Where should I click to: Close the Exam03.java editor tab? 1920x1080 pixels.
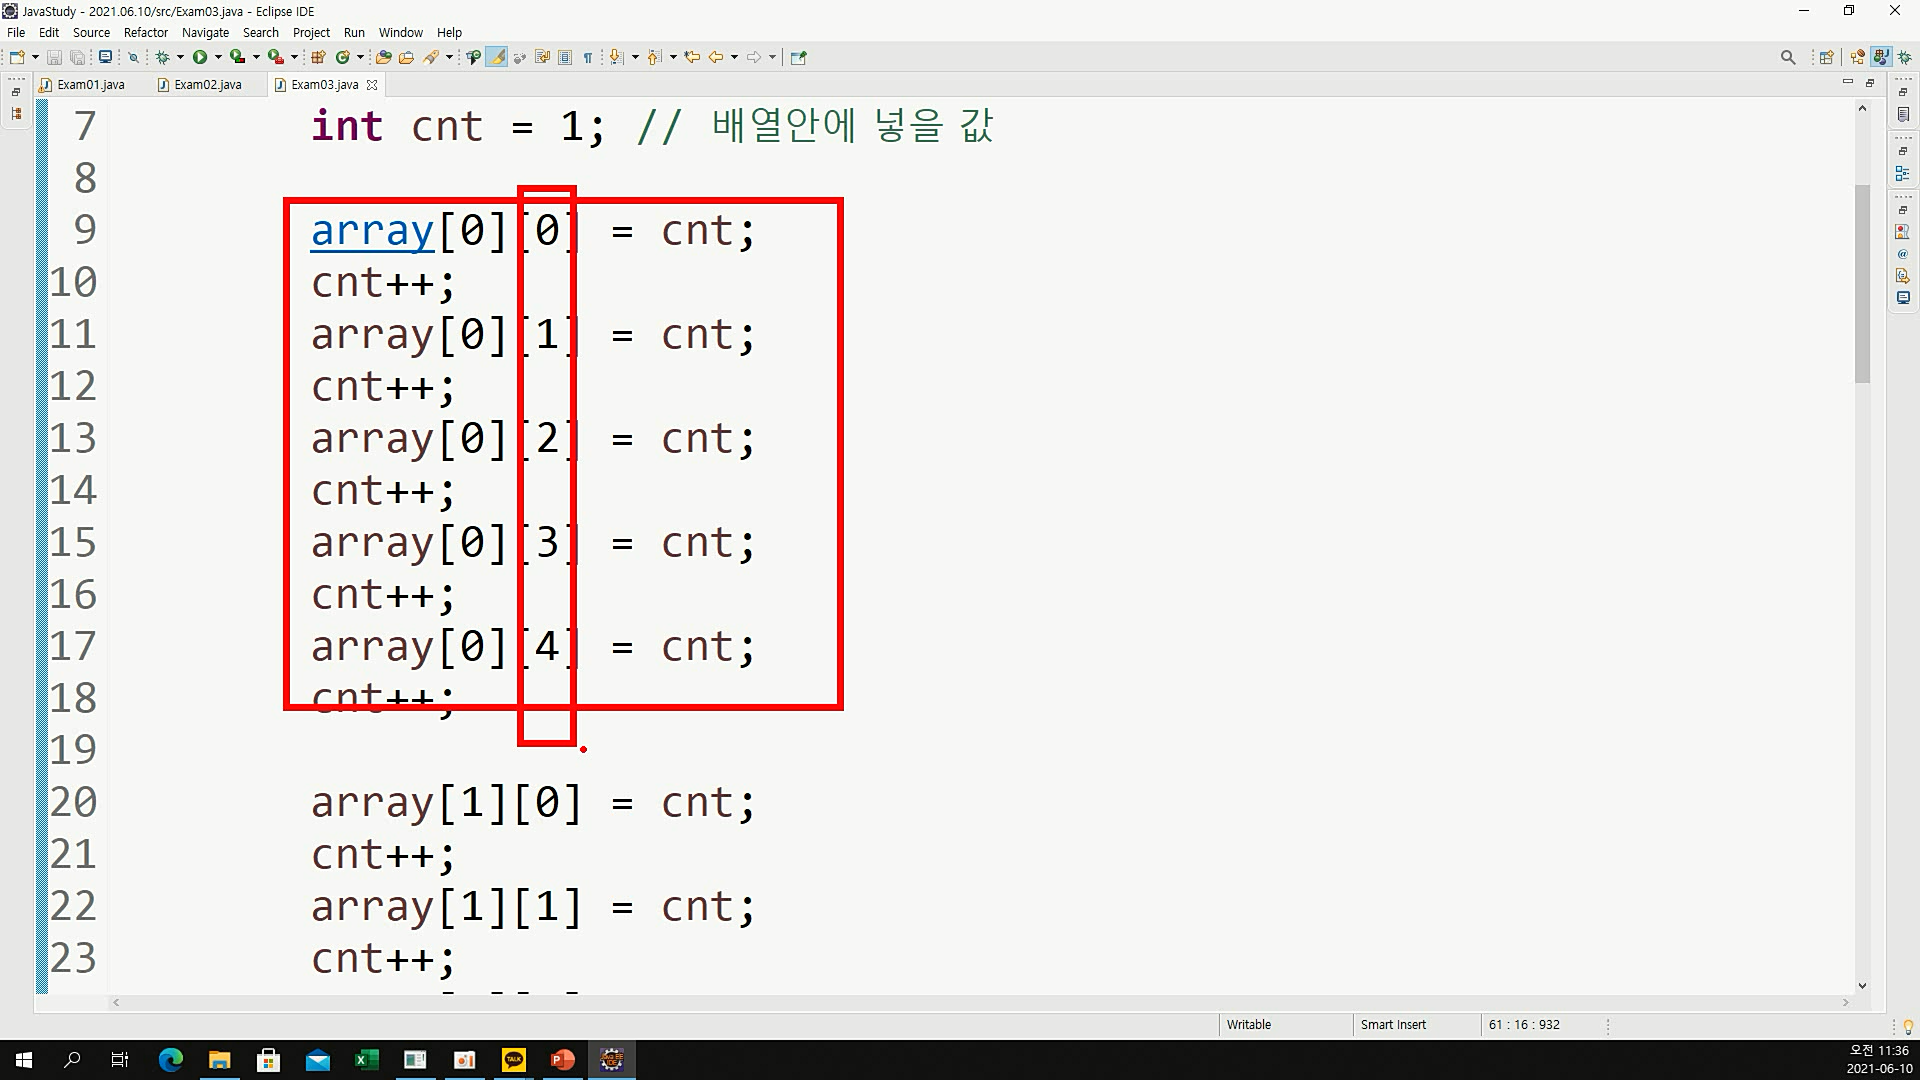tap(372, 85)
